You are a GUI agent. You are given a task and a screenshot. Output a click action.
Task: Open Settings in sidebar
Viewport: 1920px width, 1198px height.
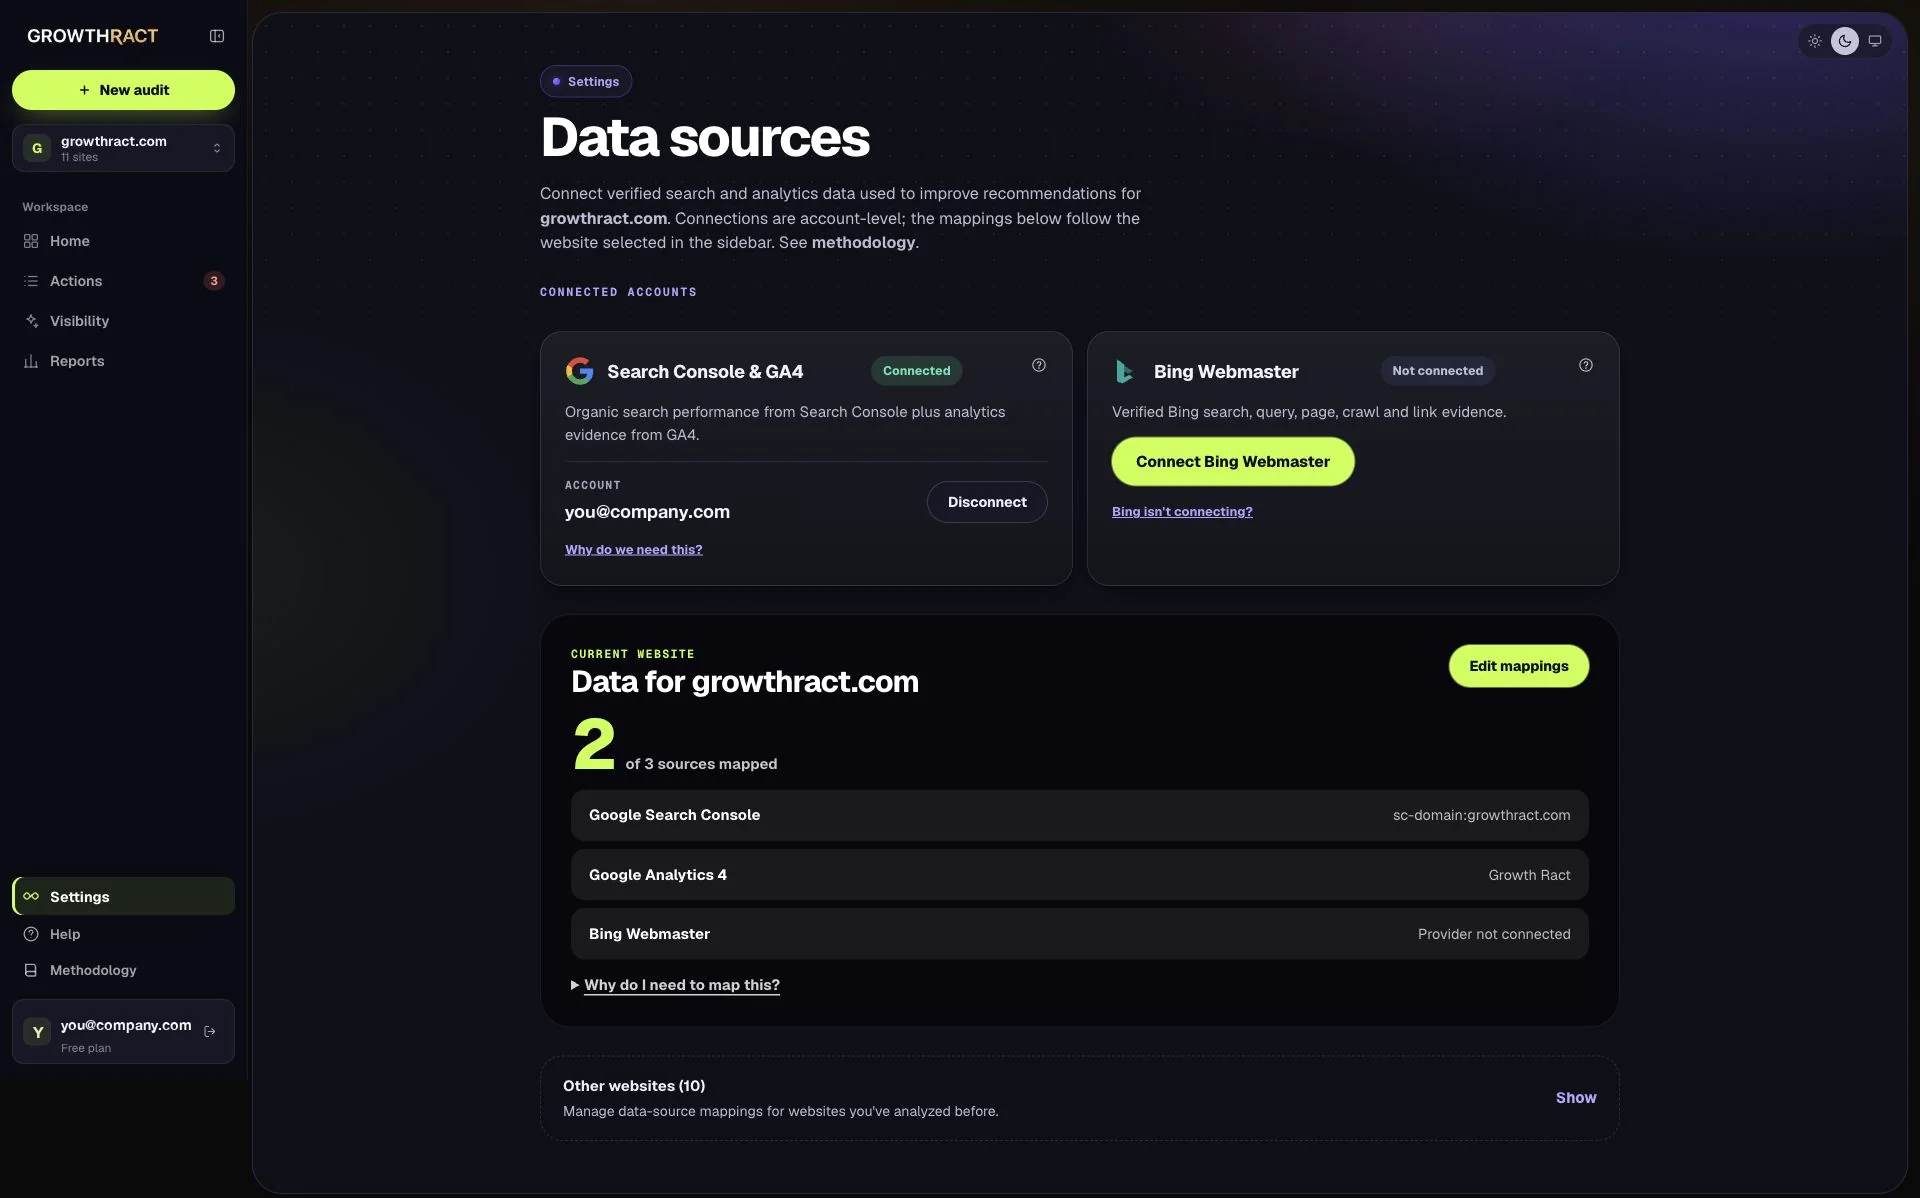pos(123,896)
